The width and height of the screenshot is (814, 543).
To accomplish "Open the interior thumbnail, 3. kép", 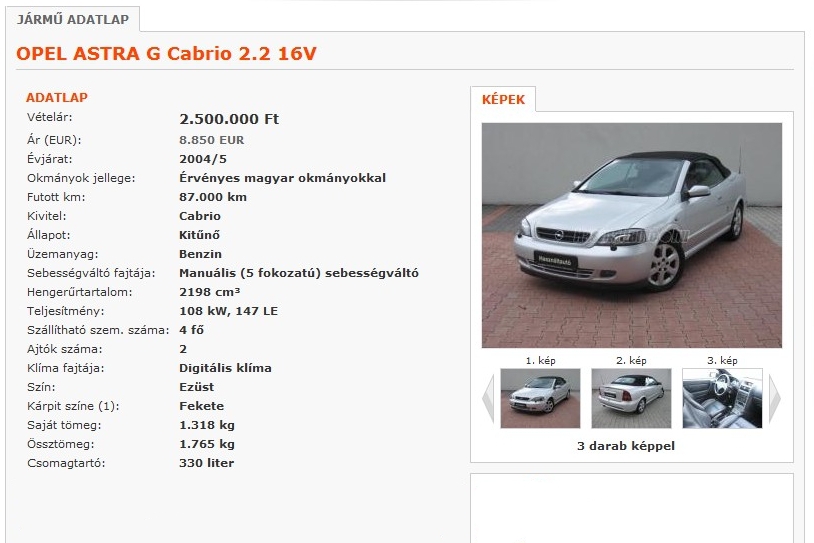I will tap(722, 398).
